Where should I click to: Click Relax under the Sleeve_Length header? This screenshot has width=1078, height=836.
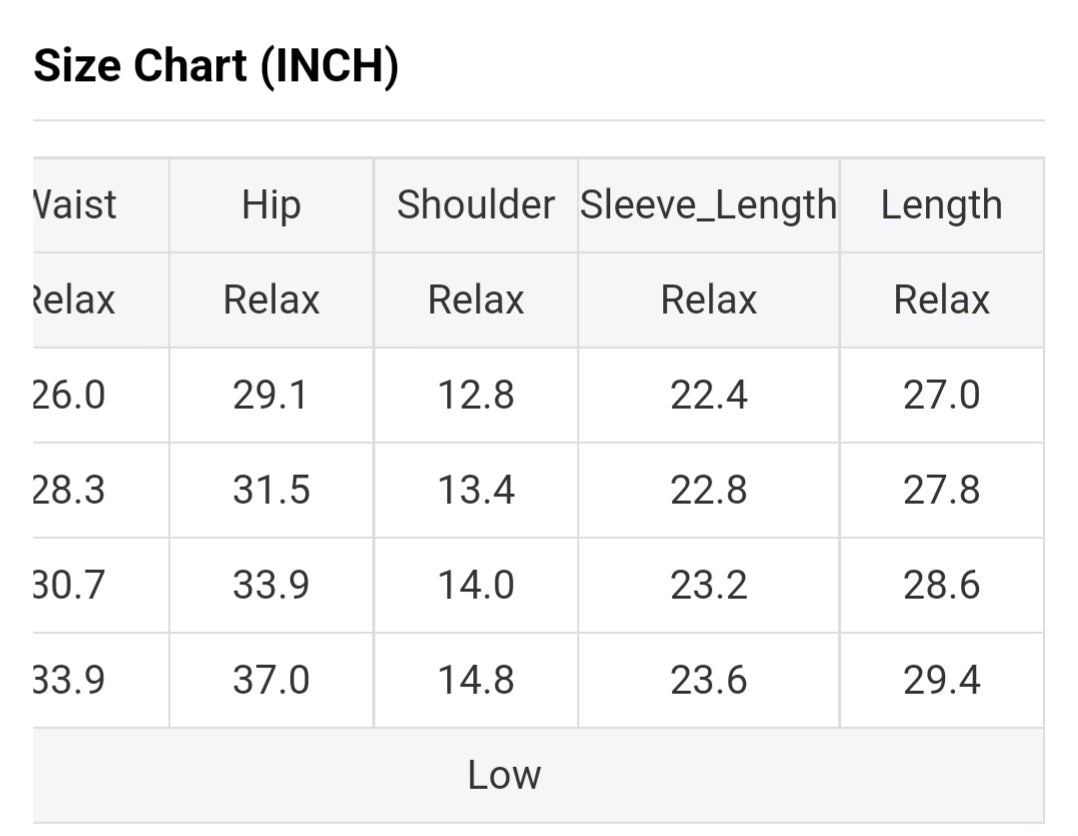click(x=708, y=300)
